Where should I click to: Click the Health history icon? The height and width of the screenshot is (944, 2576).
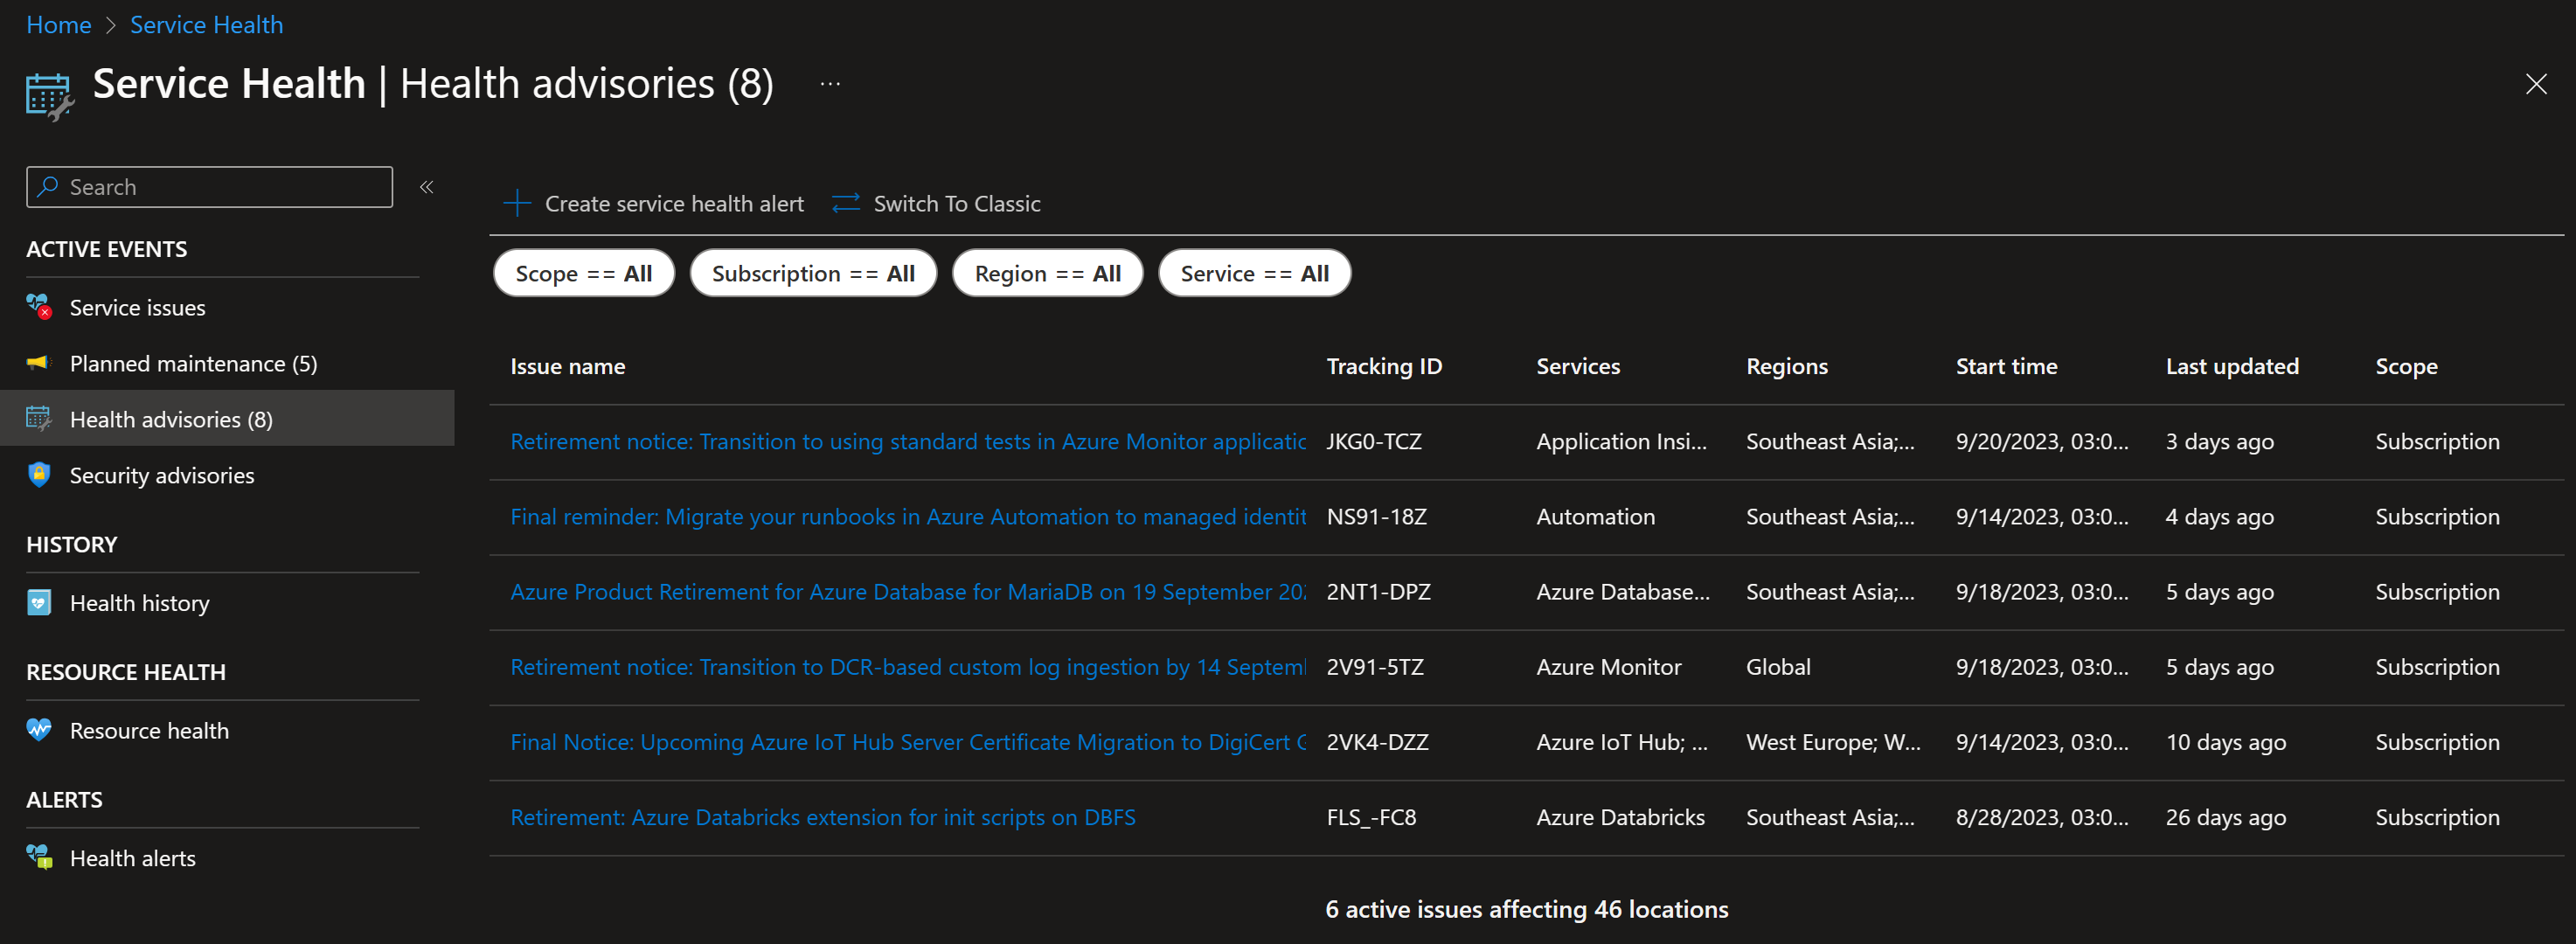point(39,603)
